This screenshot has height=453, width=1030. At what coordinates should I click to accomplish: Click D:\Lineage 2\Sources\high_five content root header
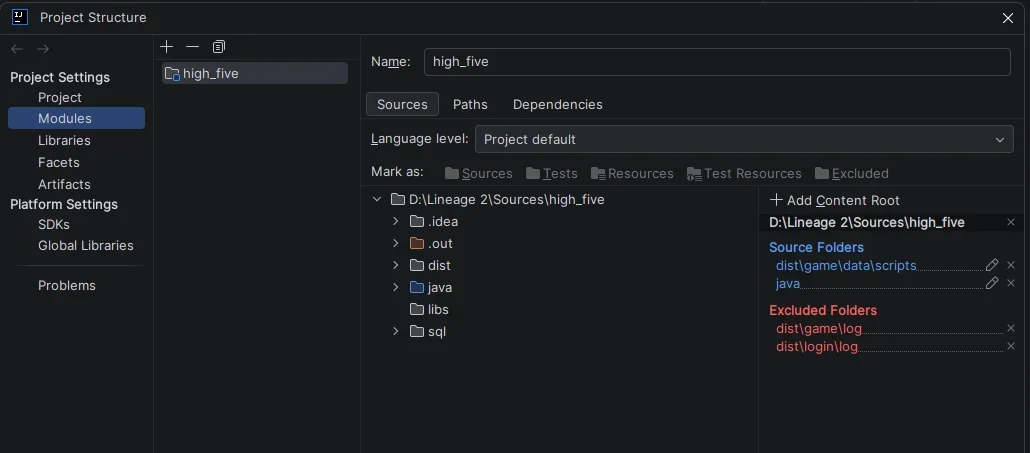(866, 223)
